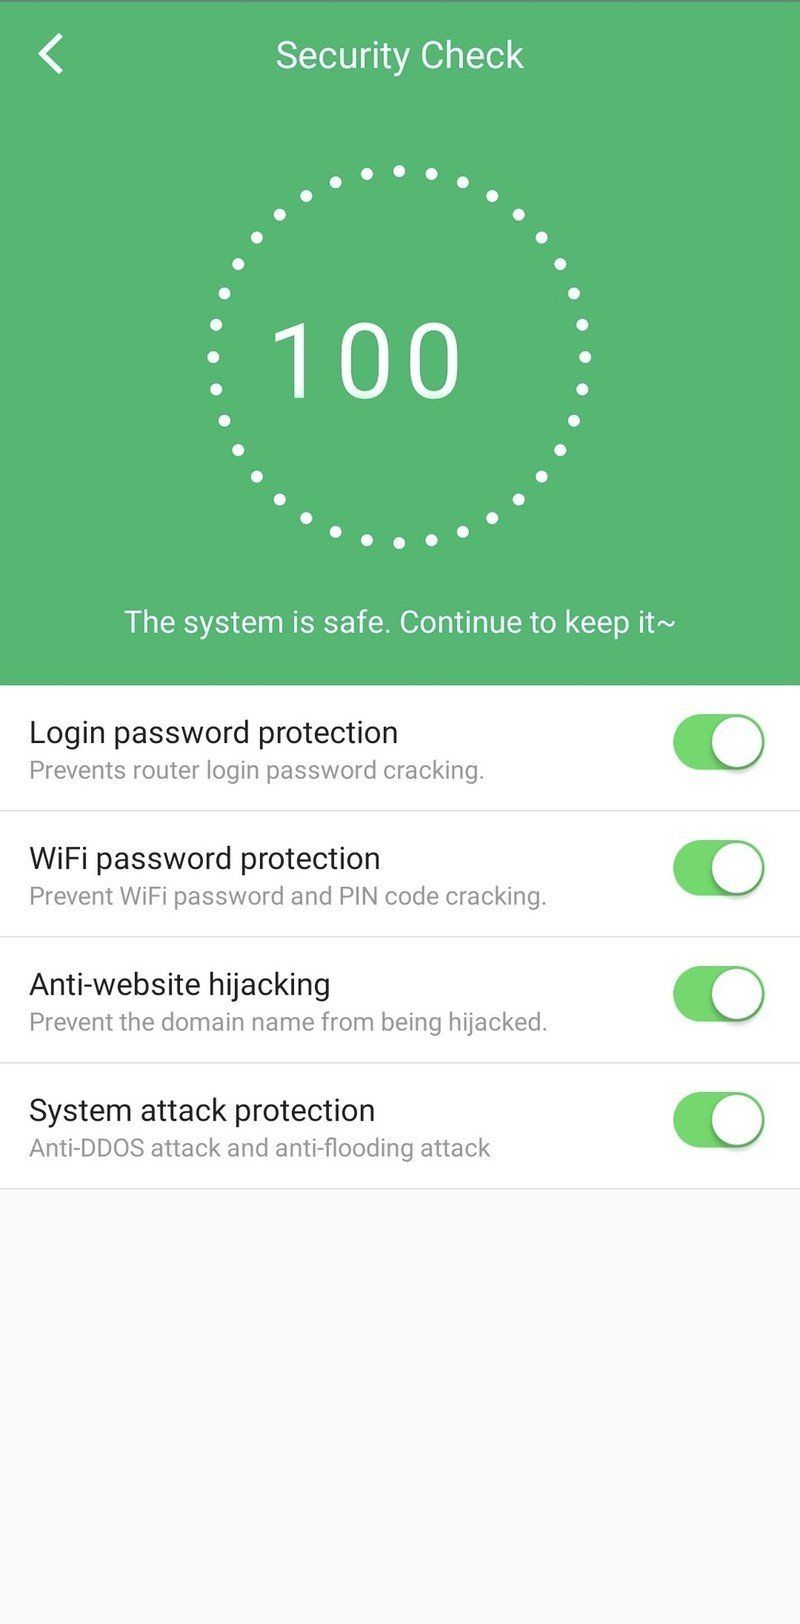The height and width of the screenshot is (1624, 800).
Task: Select the WiFi password protection label
Action: tap(205, 858)
